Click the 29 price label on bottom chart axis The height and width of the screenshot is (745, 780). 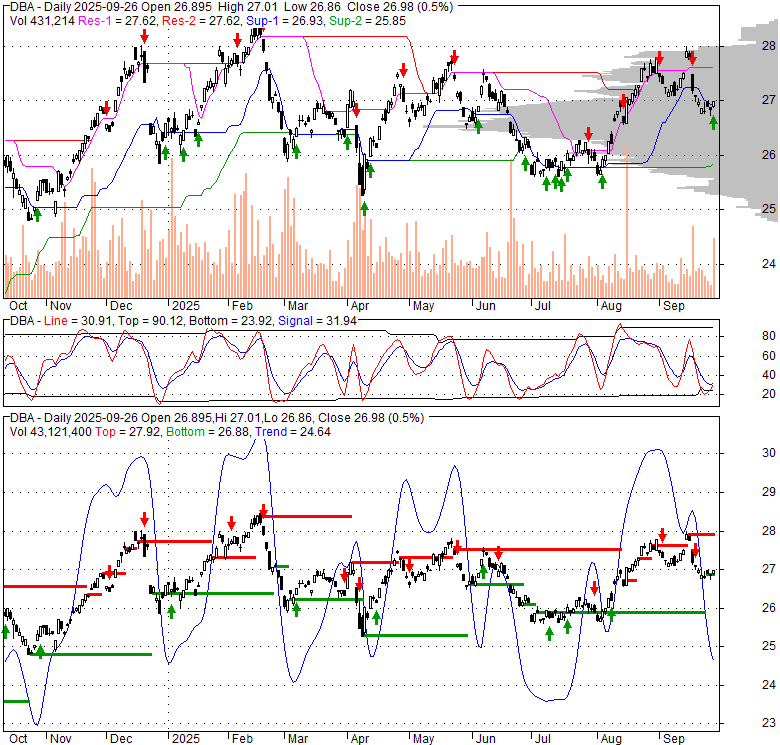769,492
